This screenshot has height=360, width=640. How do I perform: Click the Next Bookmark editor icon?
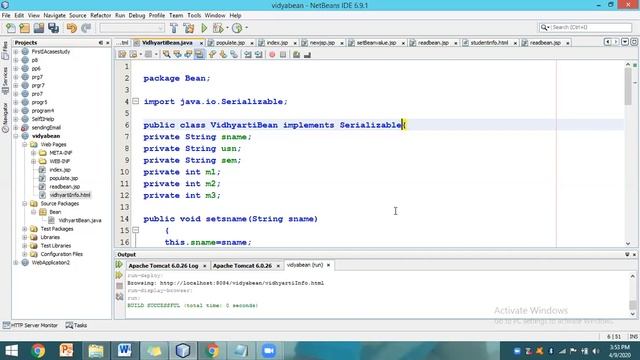[x=223, y=54]
